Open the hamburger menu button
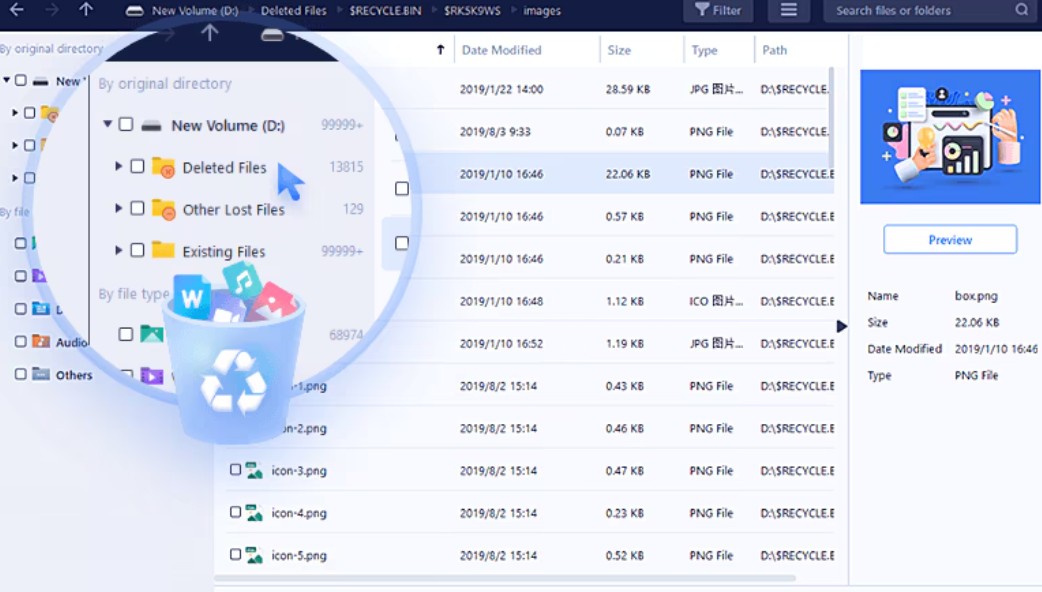This screenshot has width=1042, height=592. 788,10
